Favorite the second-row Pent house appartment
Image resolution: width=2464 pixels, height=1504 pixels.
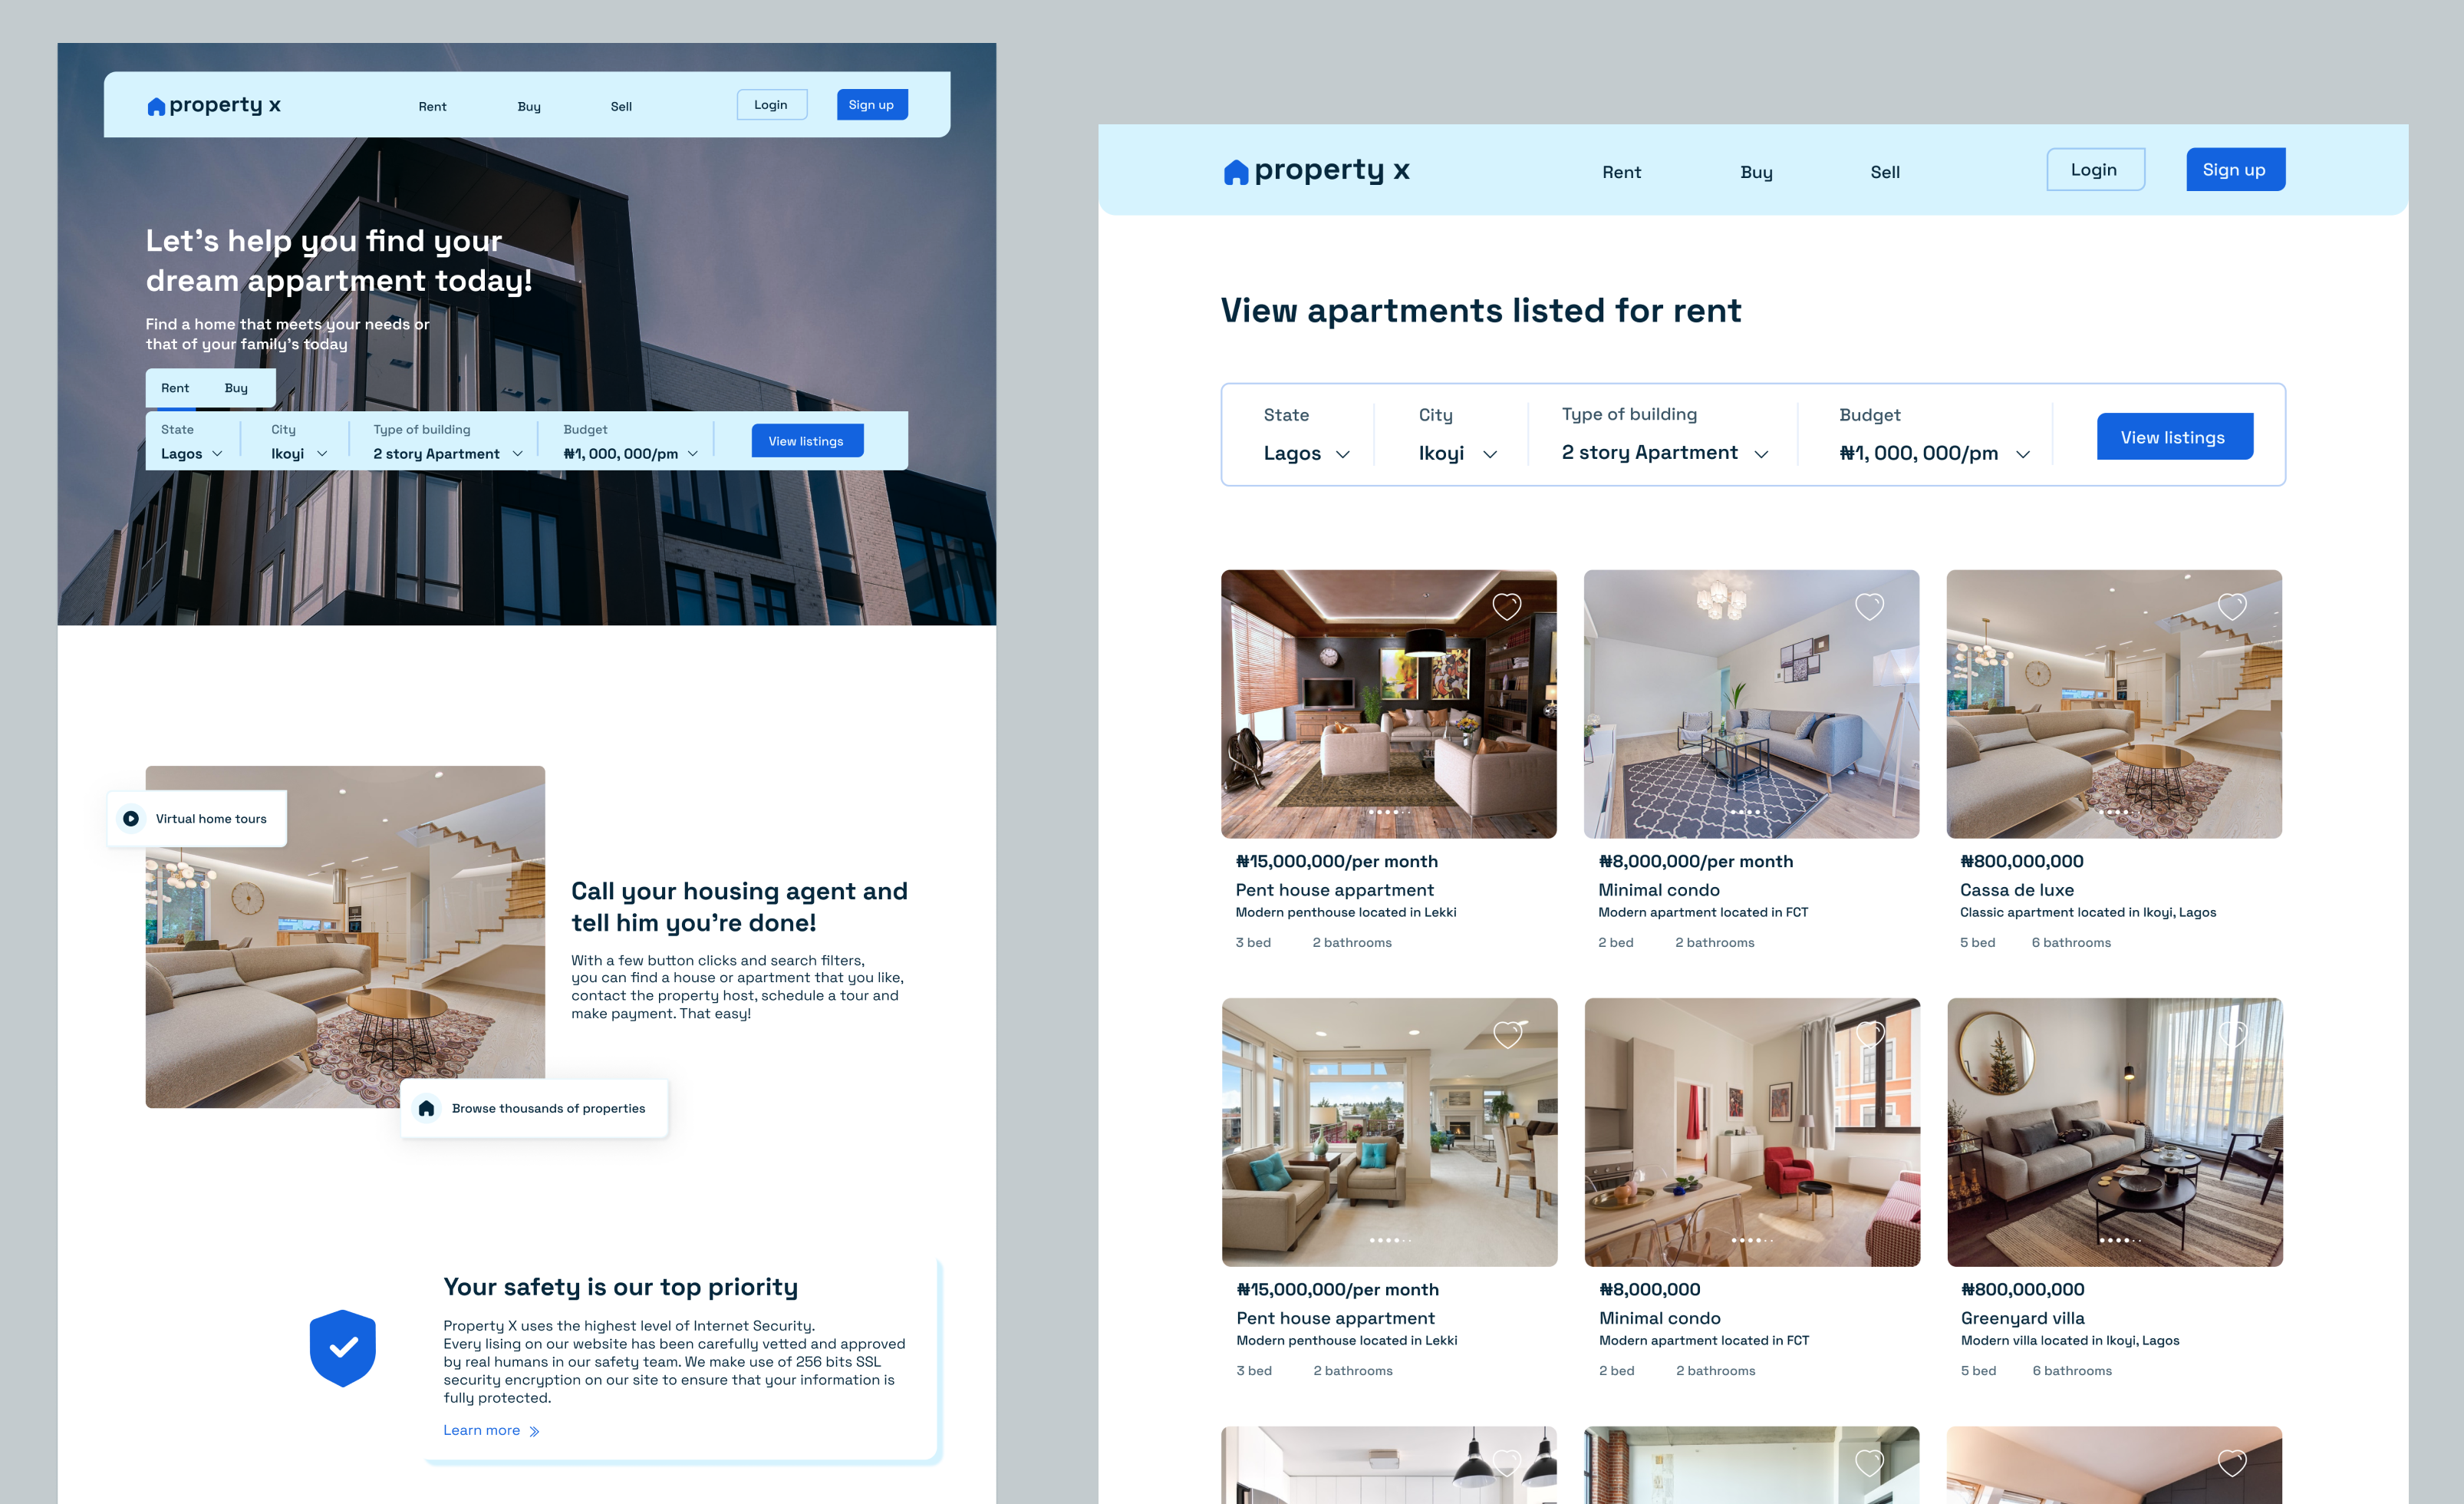pyautogui.click(x=1507, y=1034)
